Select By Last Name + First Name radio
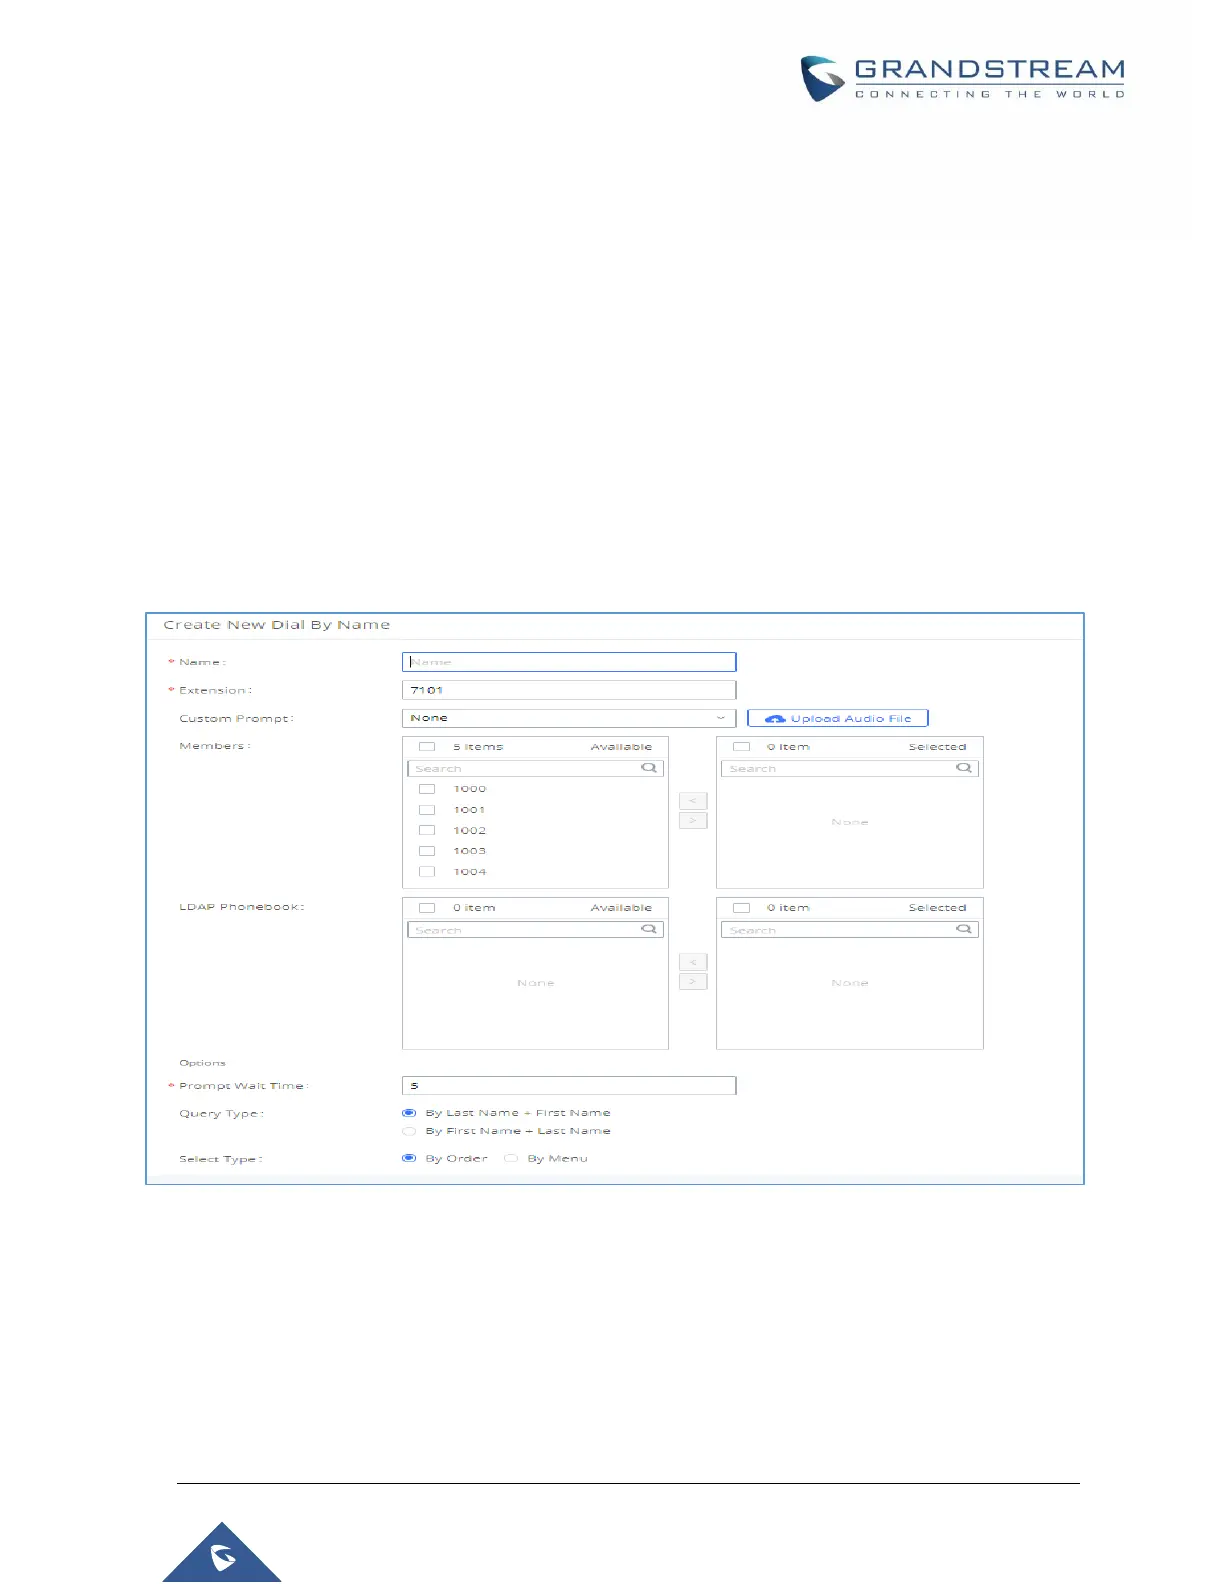Viewport: 1224px width, 1584px height. (x=409, y=1113)
